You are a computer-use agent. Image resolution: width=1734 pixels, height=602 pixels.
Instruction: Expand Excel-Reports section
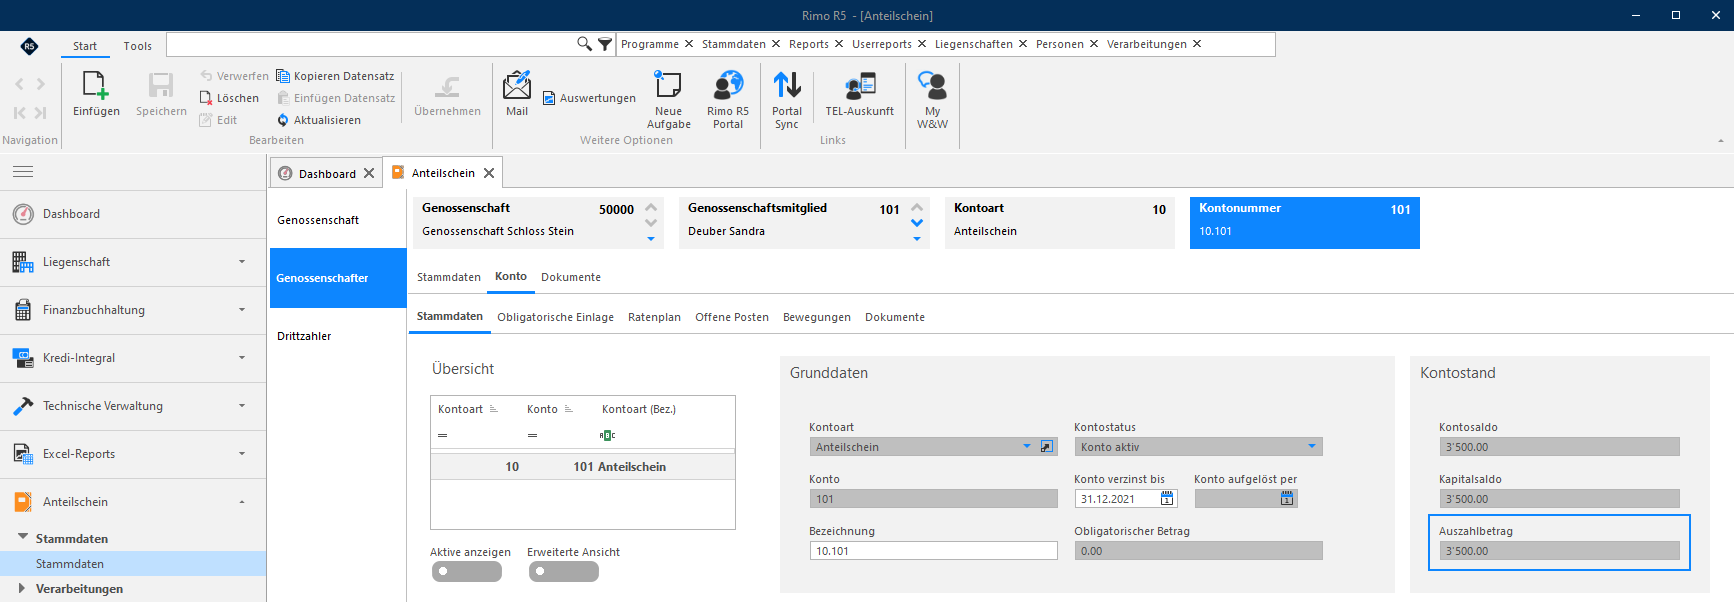pyautogui.click(x=242, y=454)
